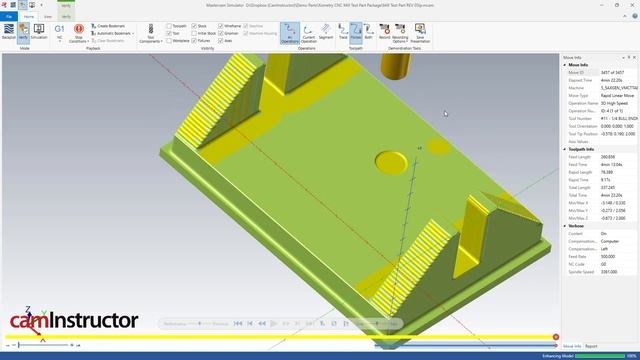Choose the Segment operation view
640x360 pixels.
(326, 32)
